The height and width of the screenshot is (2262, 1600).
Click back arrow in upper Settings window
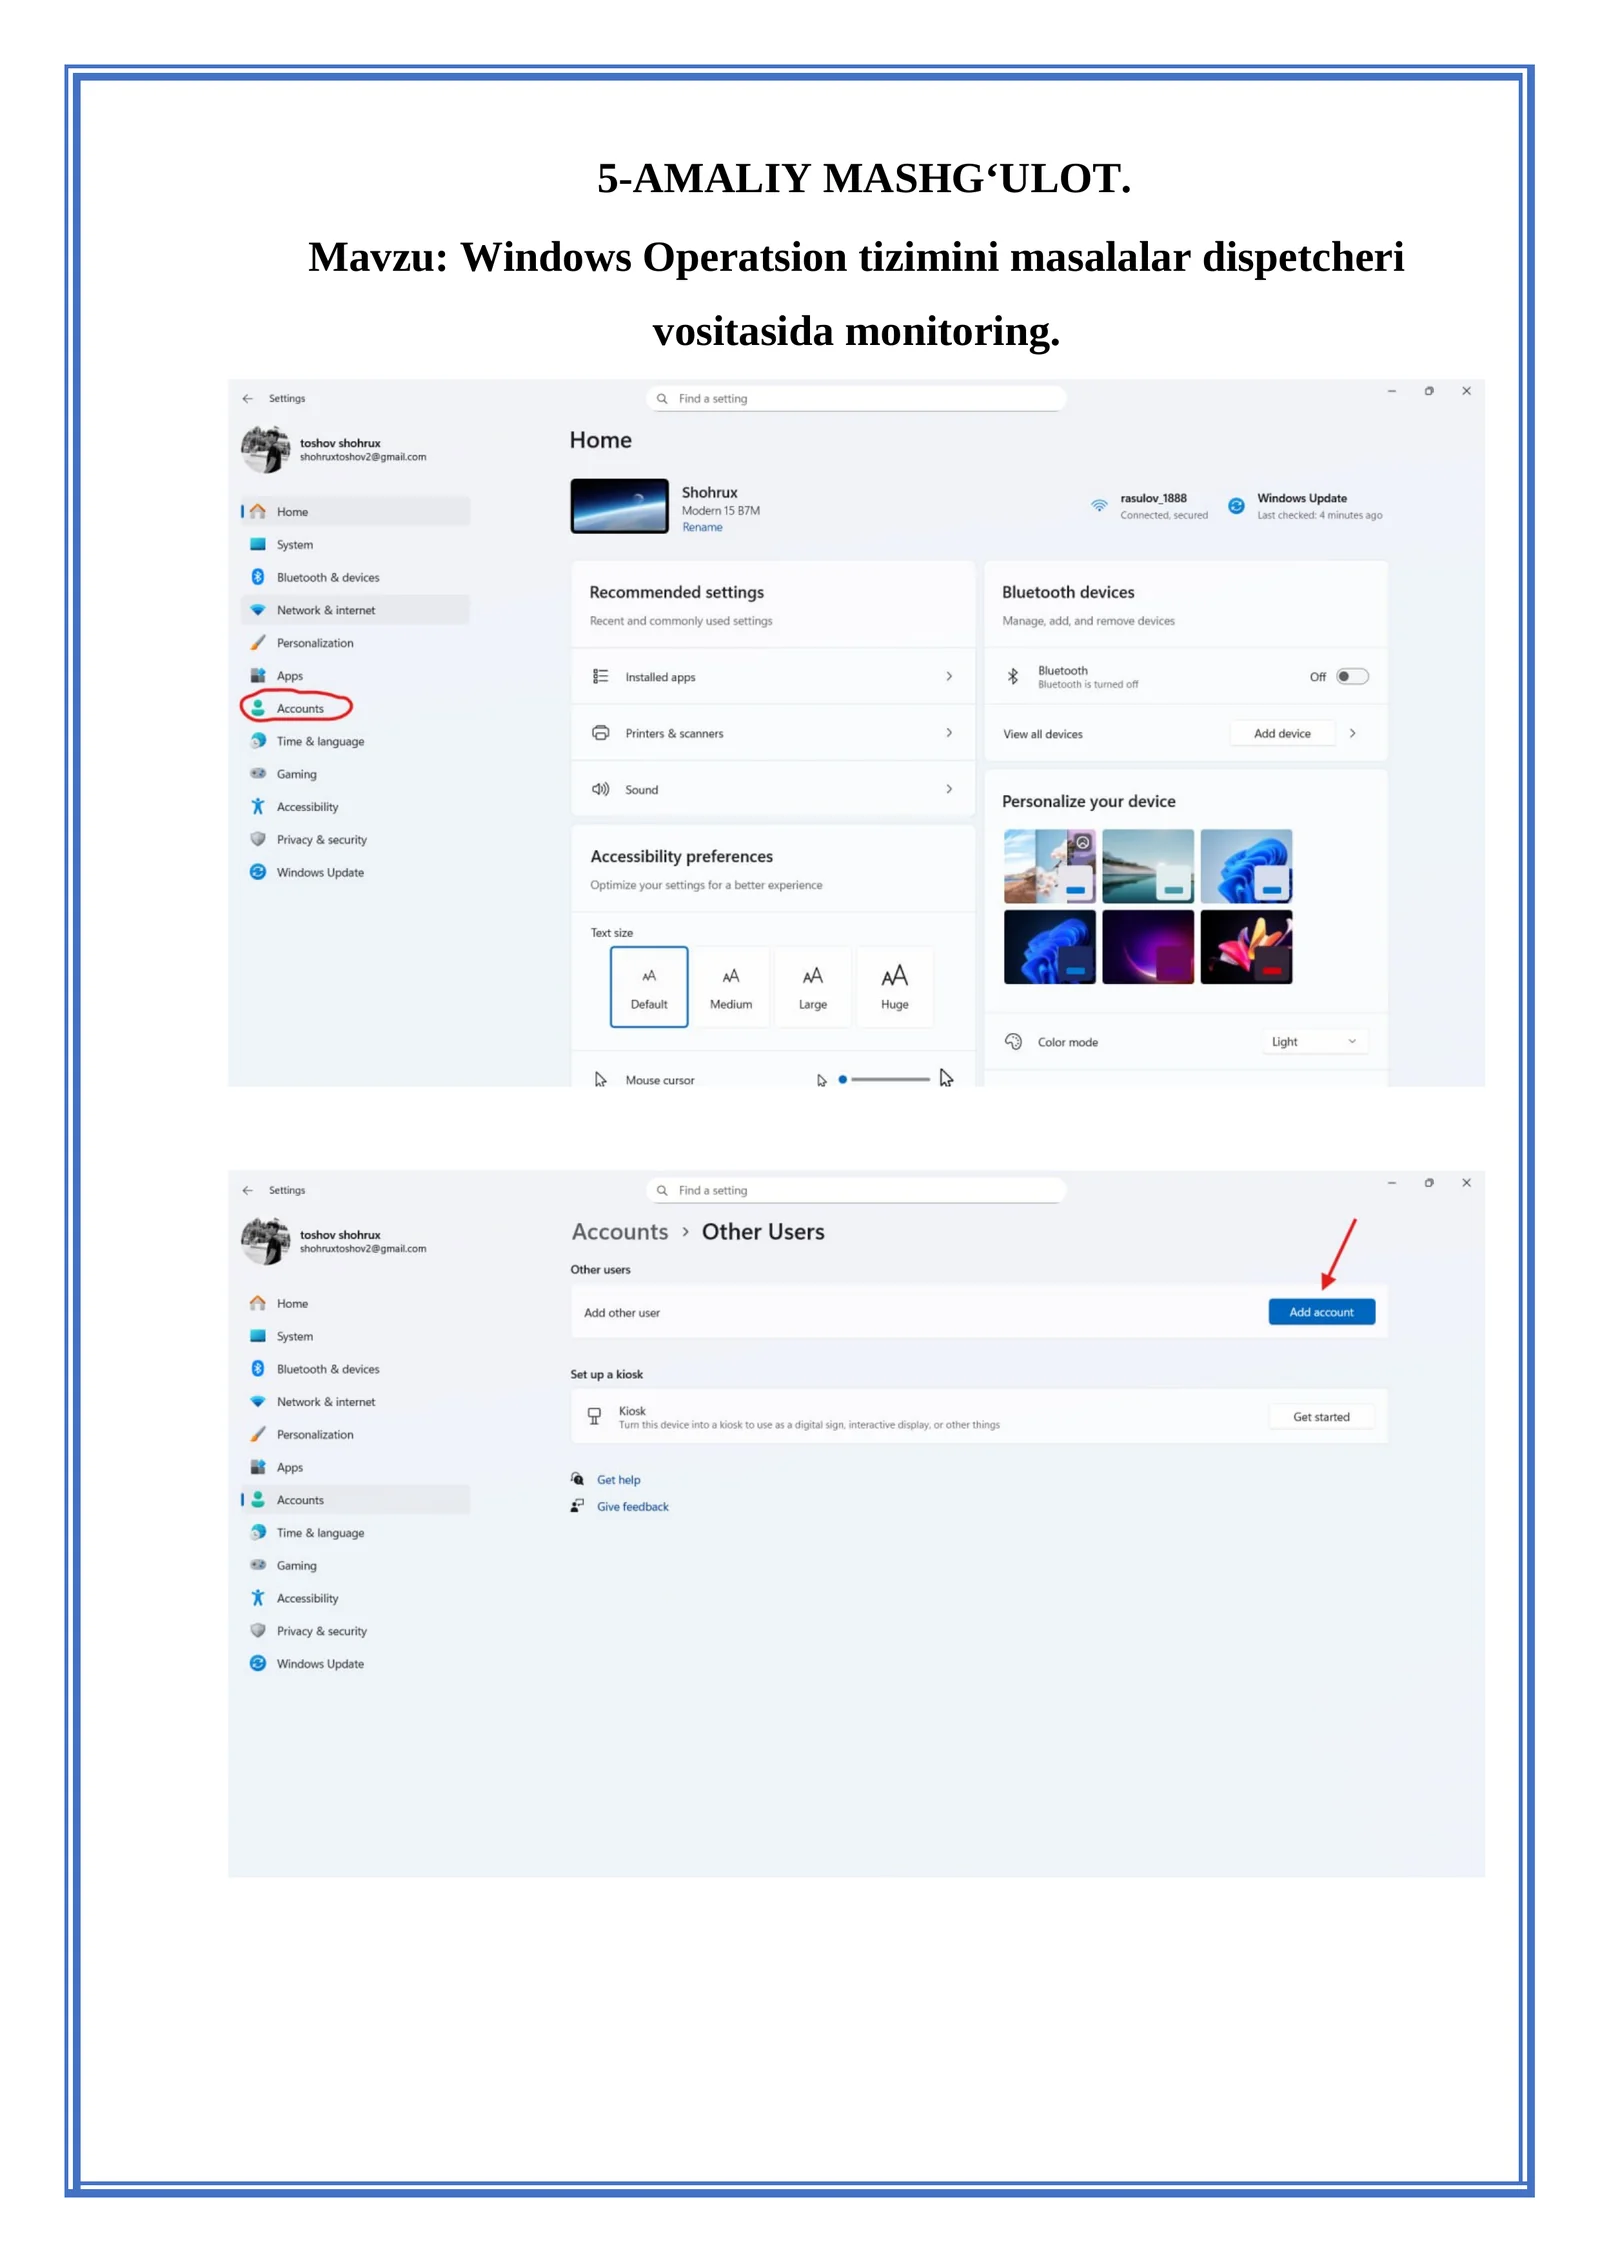(247, 398)
